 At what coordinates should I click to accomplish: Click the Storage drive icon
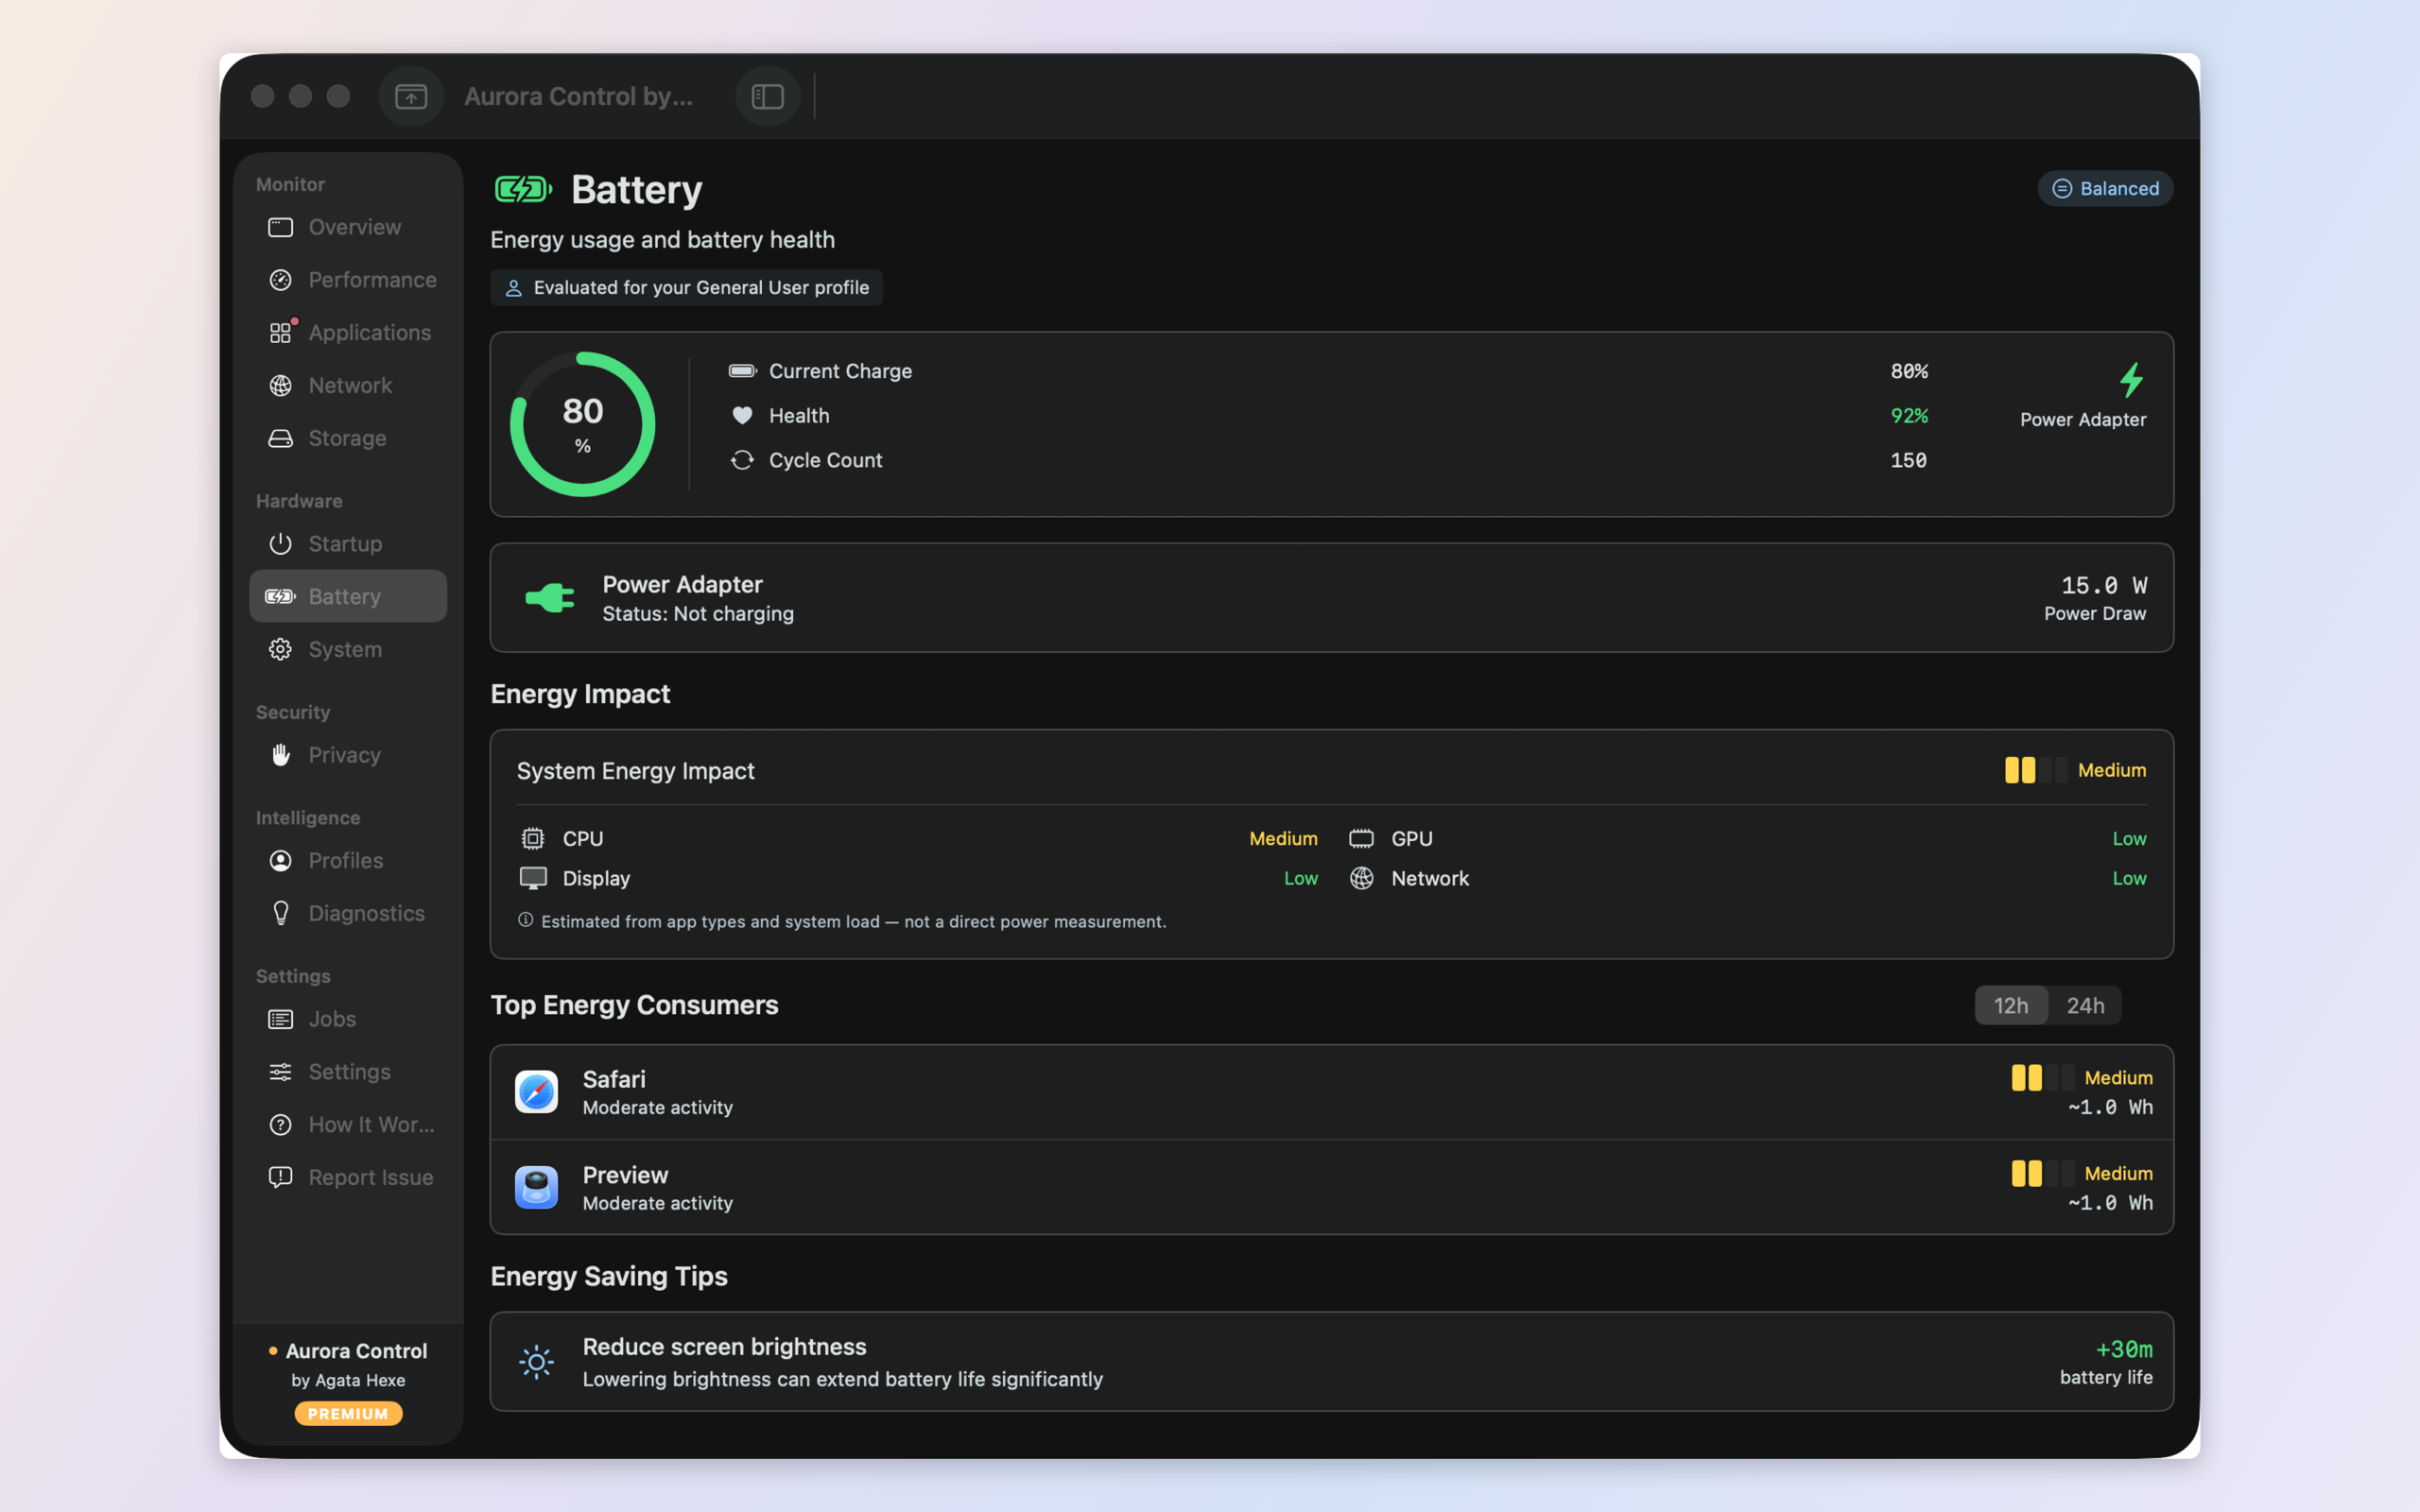click(281, 439)
